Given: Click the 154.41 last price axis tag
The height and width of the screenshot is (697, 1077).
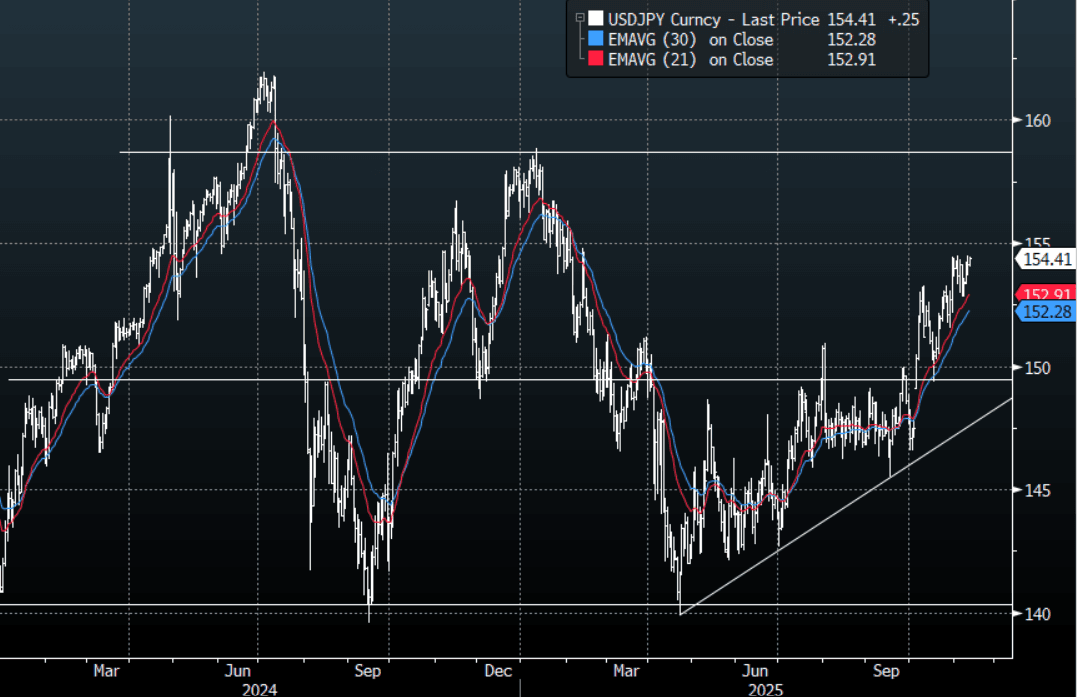Looking at the screenshot, I should (1046, 259).
